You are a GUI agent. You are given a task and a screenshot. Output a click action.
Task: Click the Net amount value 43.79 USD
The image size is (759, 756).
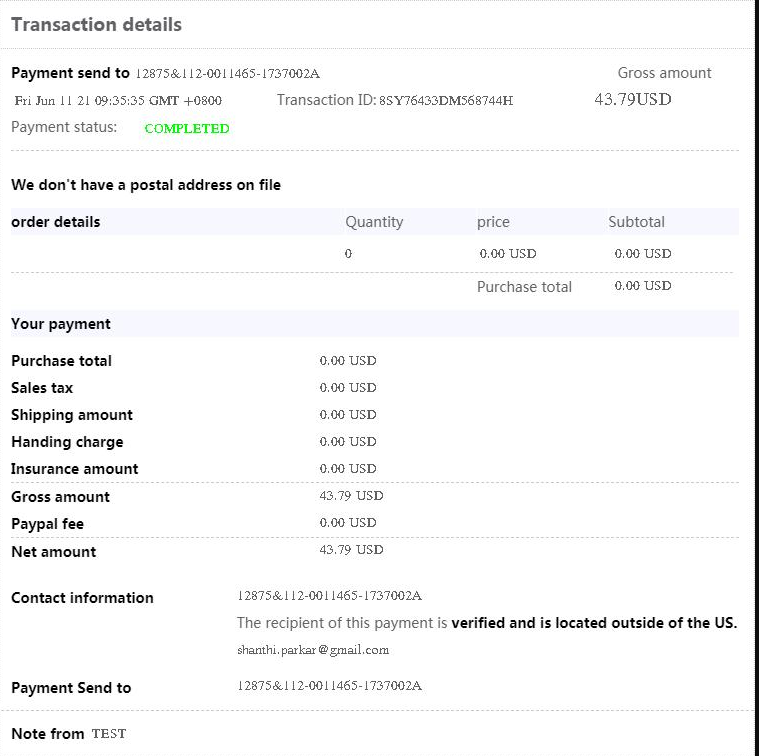coord(351,550)
